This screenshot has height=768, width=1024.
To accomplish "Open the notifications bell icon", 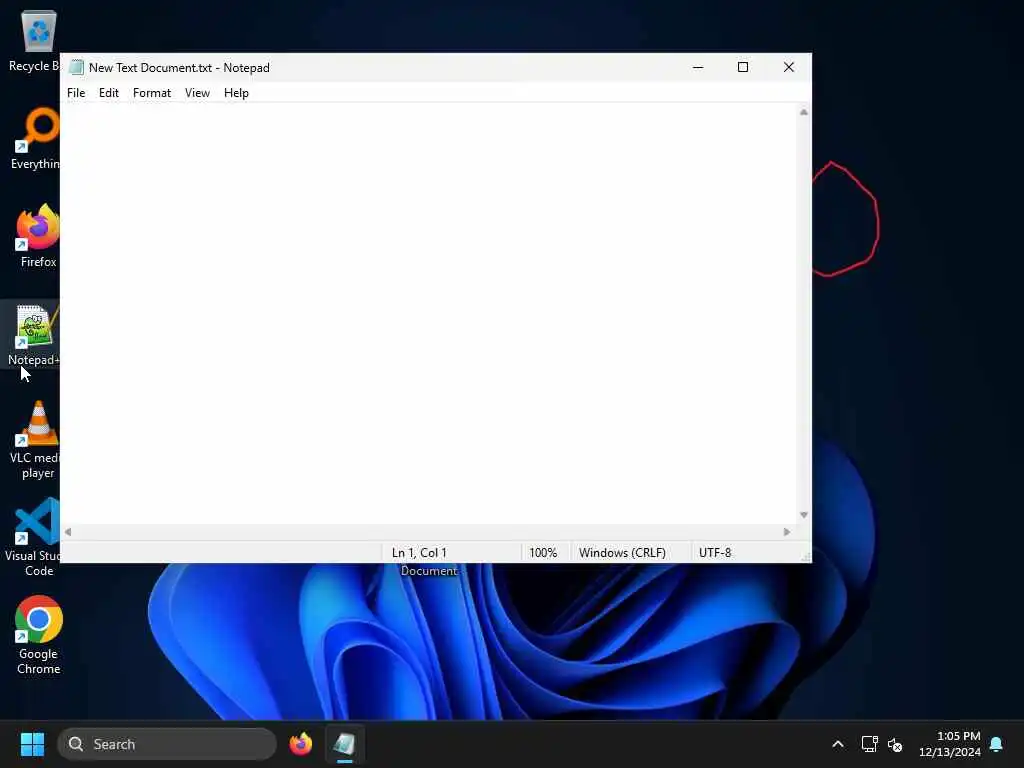I will (x=997, y=744).
